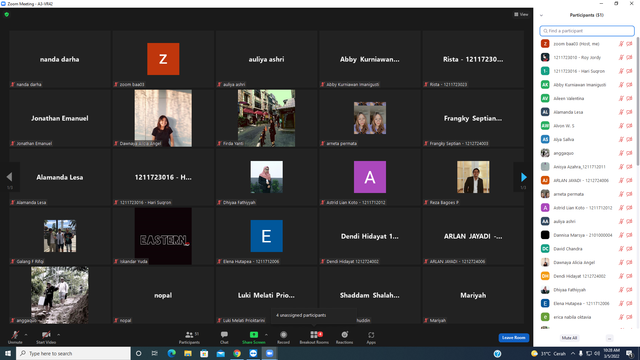Open share screen options arrow
The image size is (640, 360).
click(x=267, y=335)
